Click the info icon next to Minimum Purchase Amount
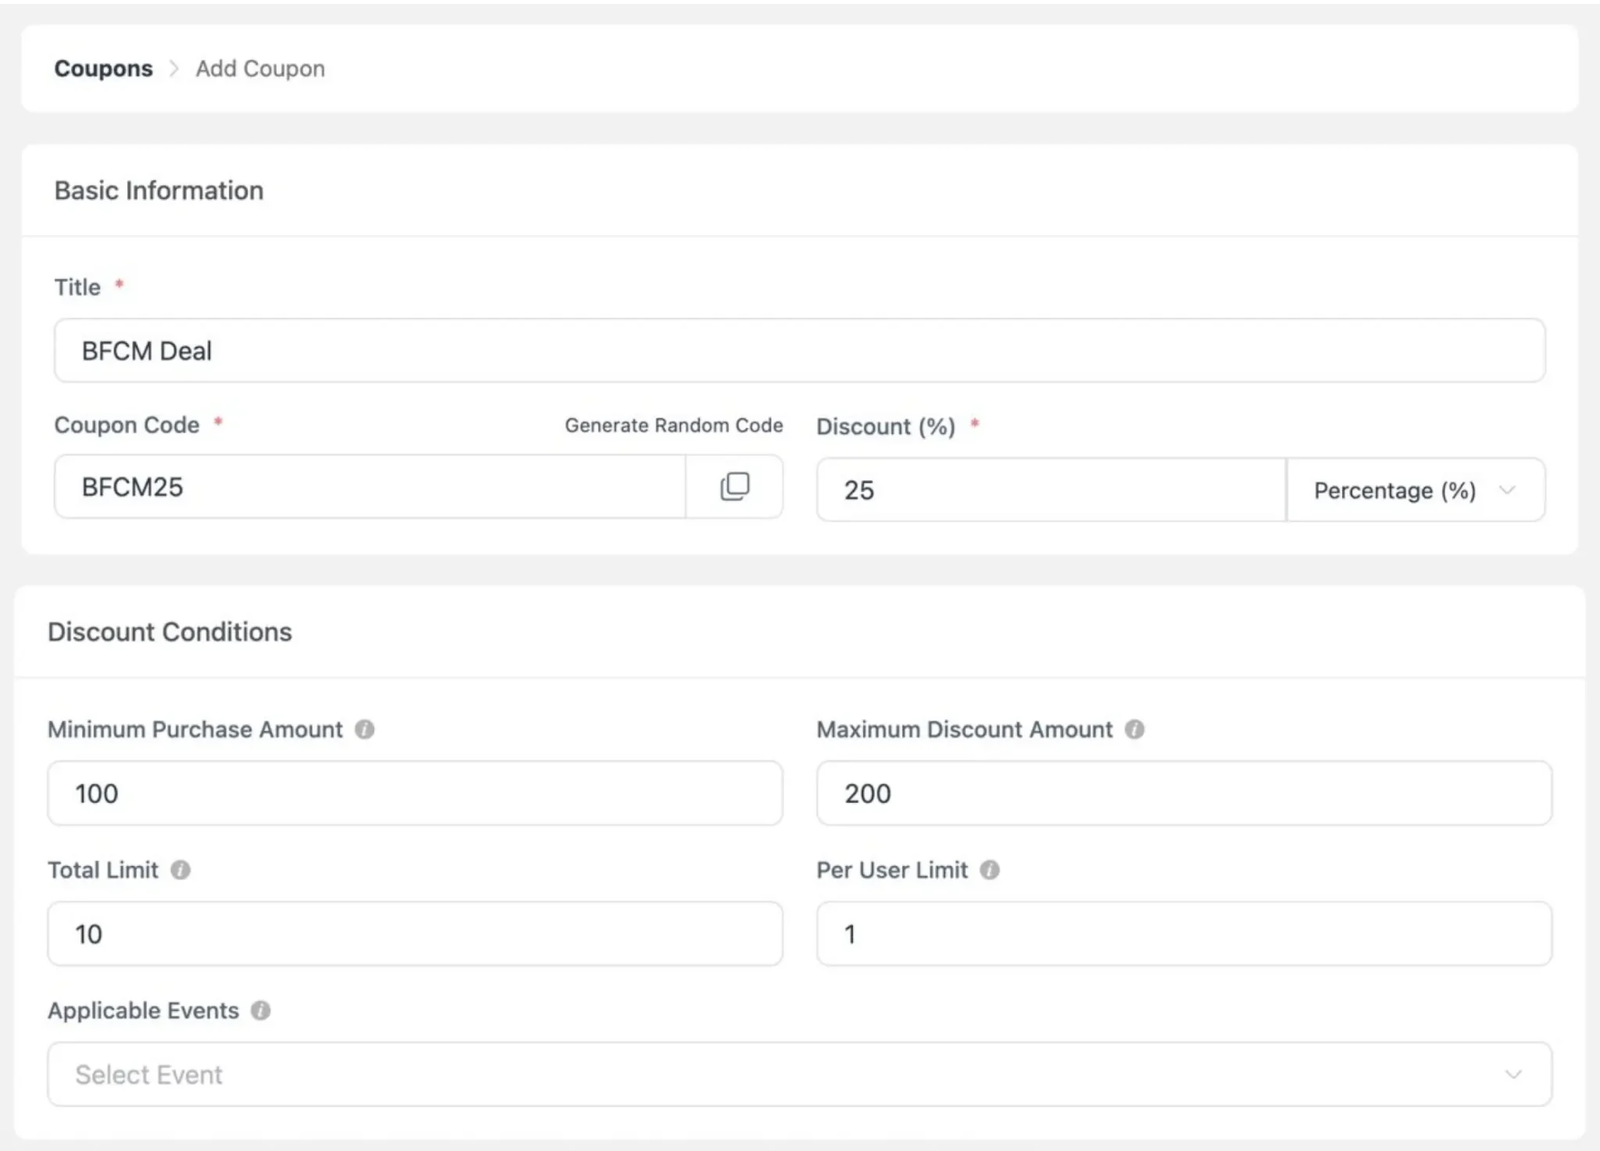 (366, 730)
